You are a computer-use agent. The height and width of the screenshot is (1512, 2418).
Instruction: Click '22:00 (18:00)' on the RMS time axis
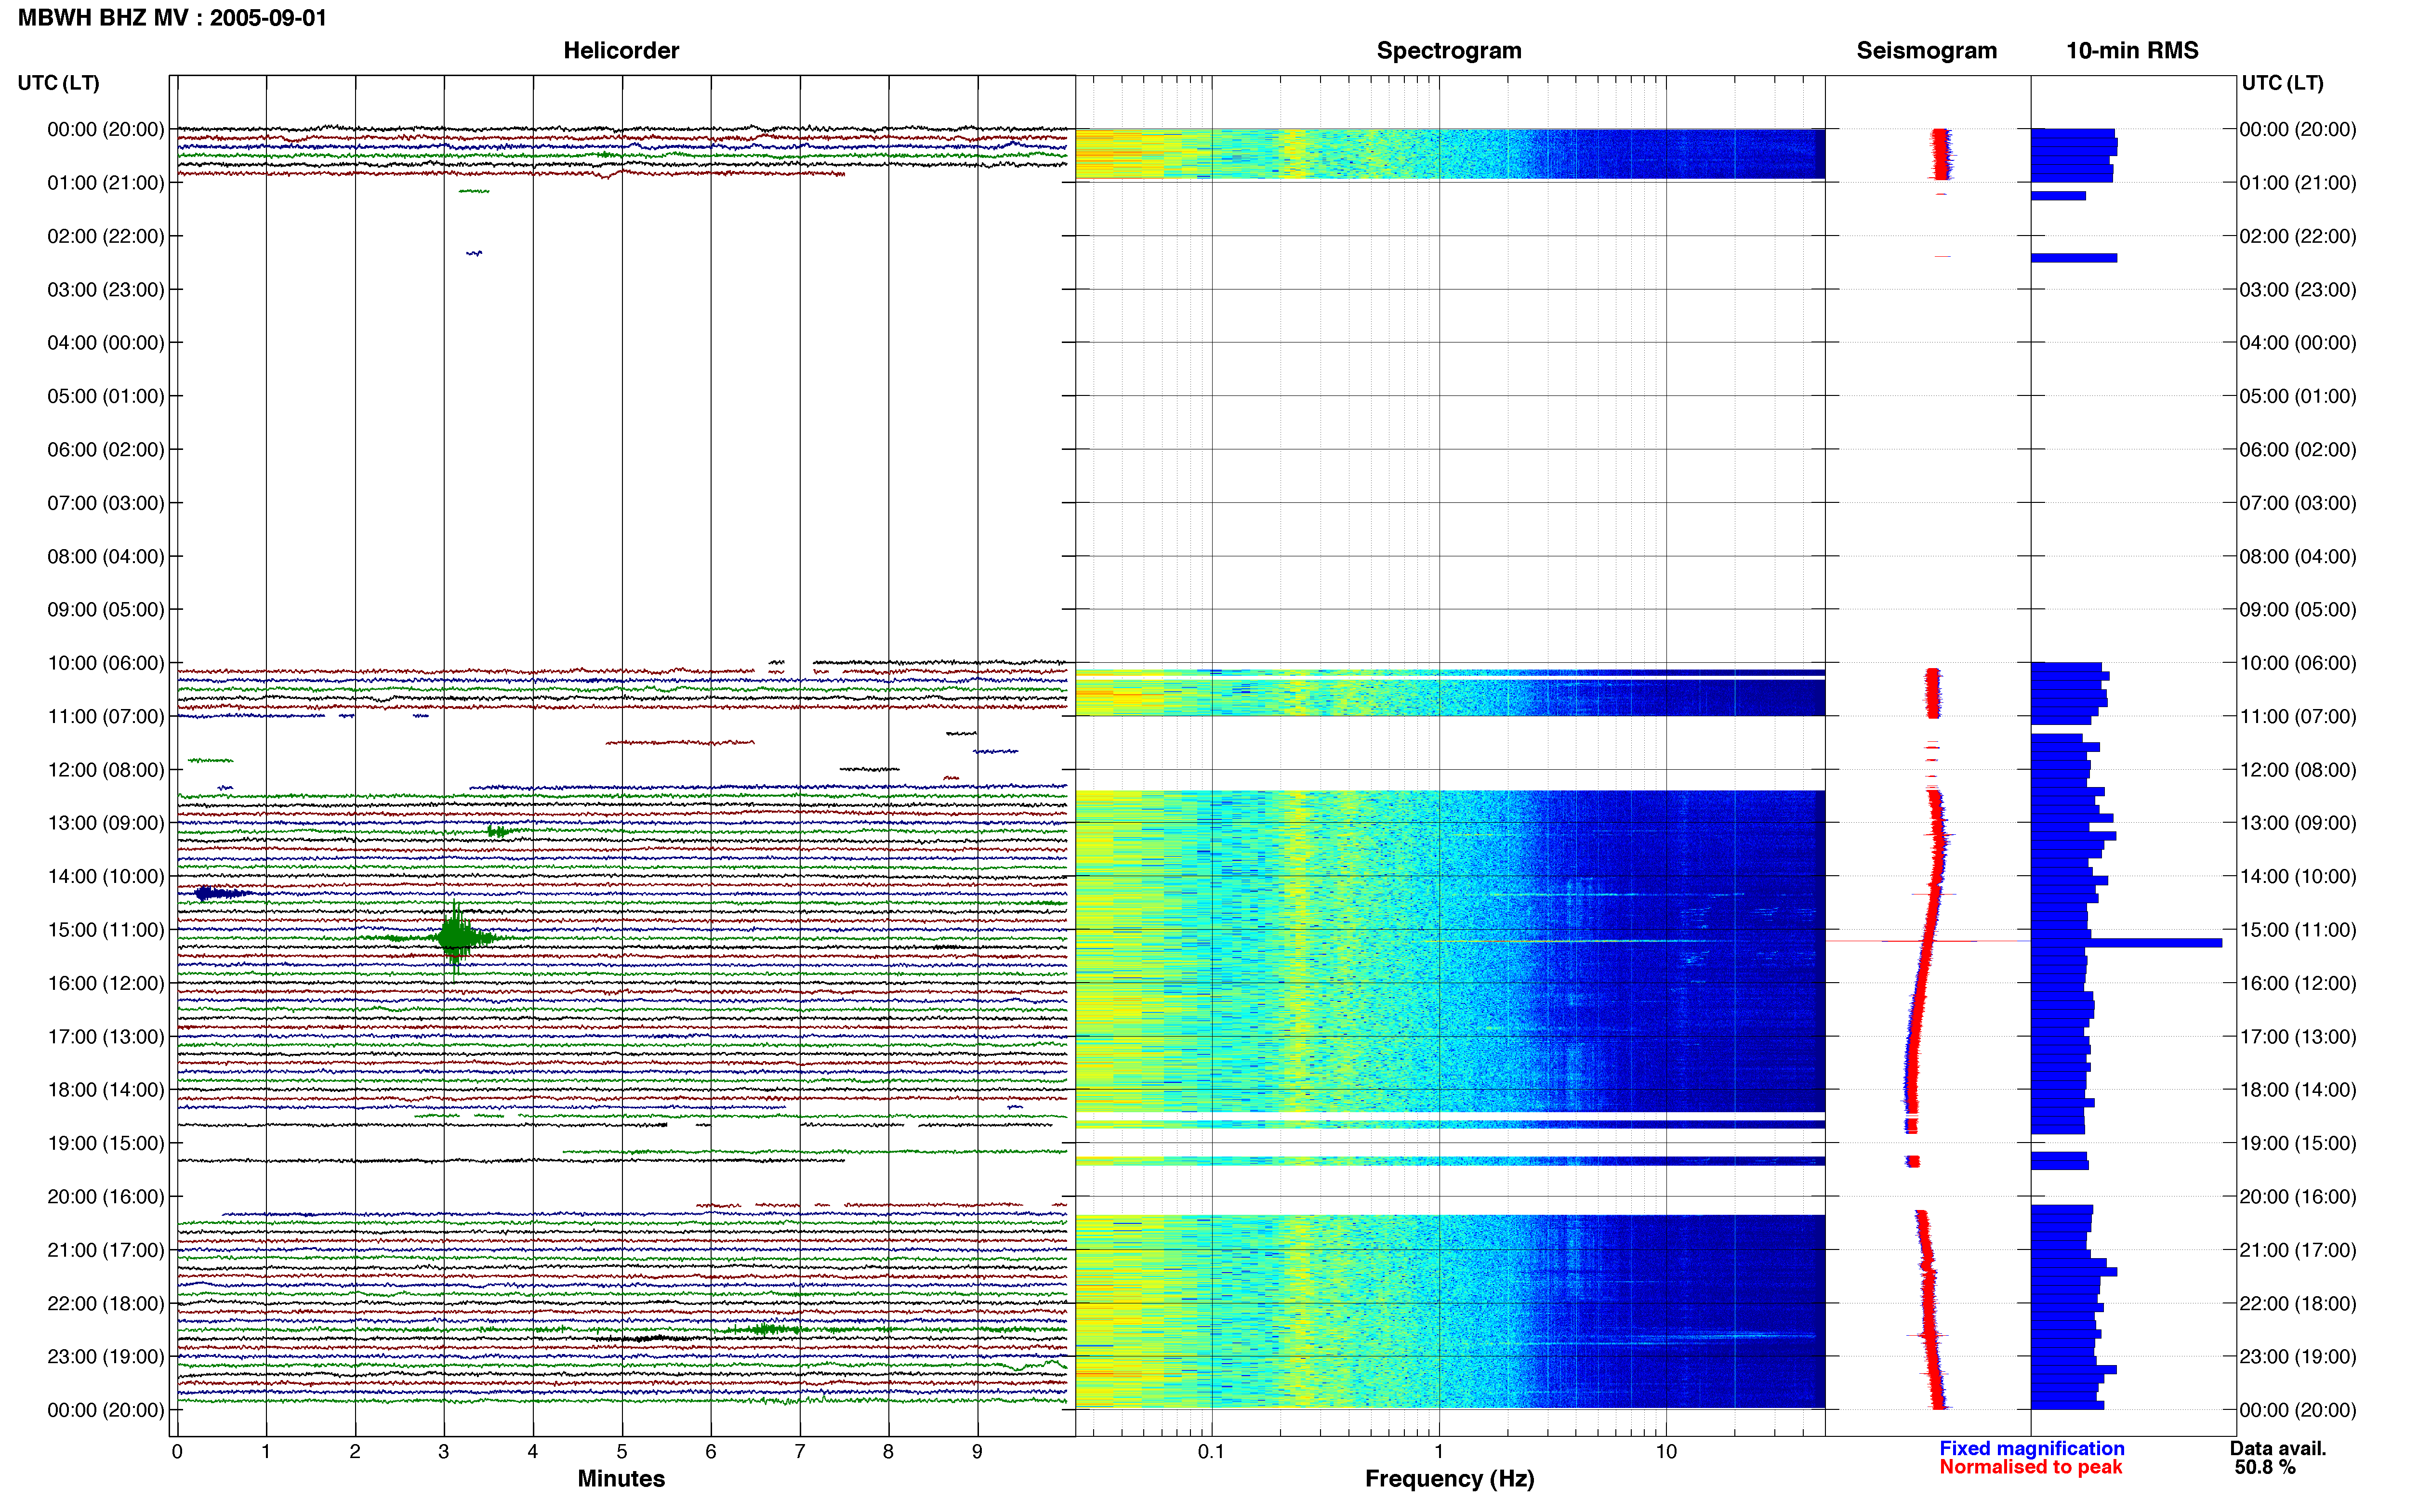point(2298,1303)
